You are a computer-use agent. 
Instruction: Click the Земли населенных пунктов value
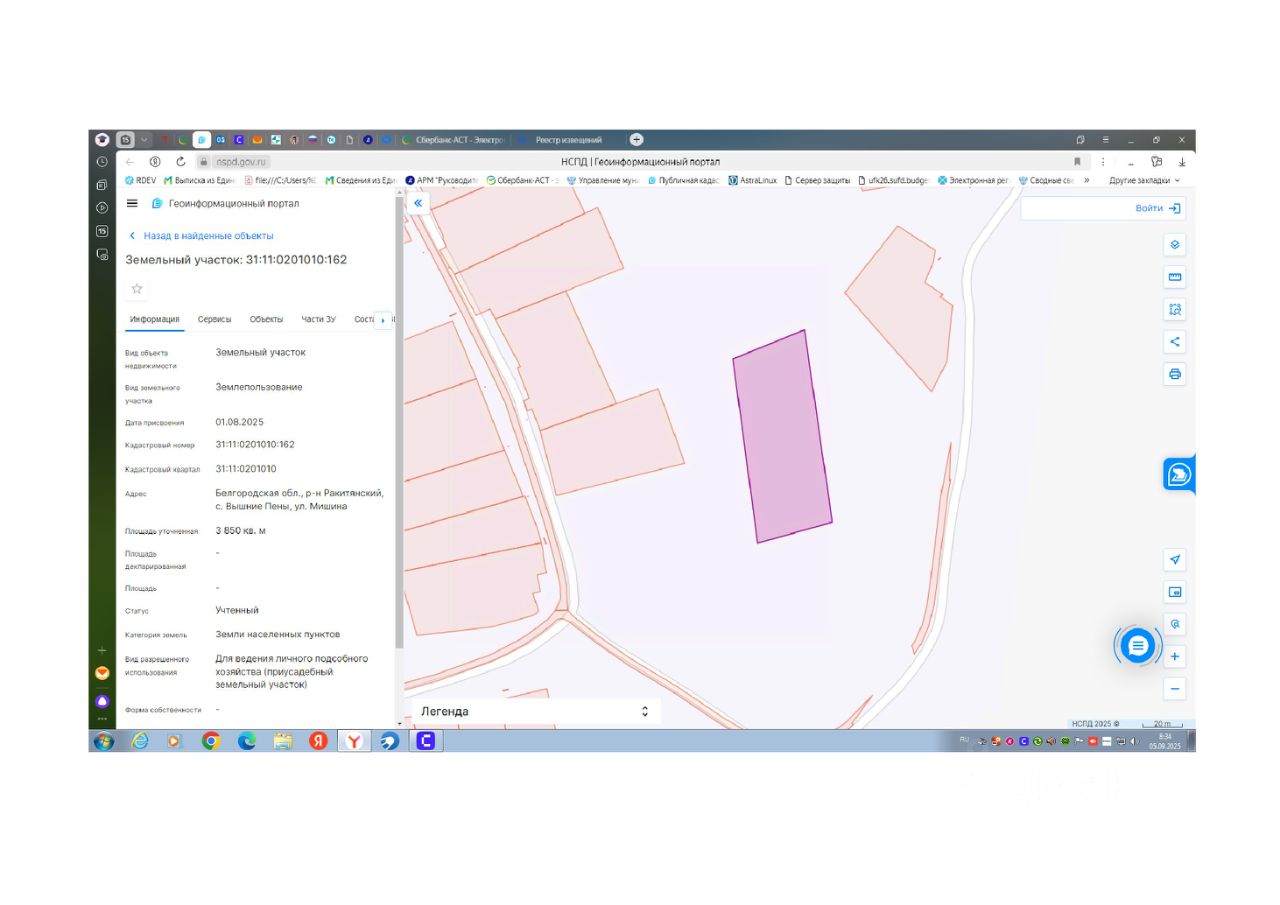(x=278, y=634)
